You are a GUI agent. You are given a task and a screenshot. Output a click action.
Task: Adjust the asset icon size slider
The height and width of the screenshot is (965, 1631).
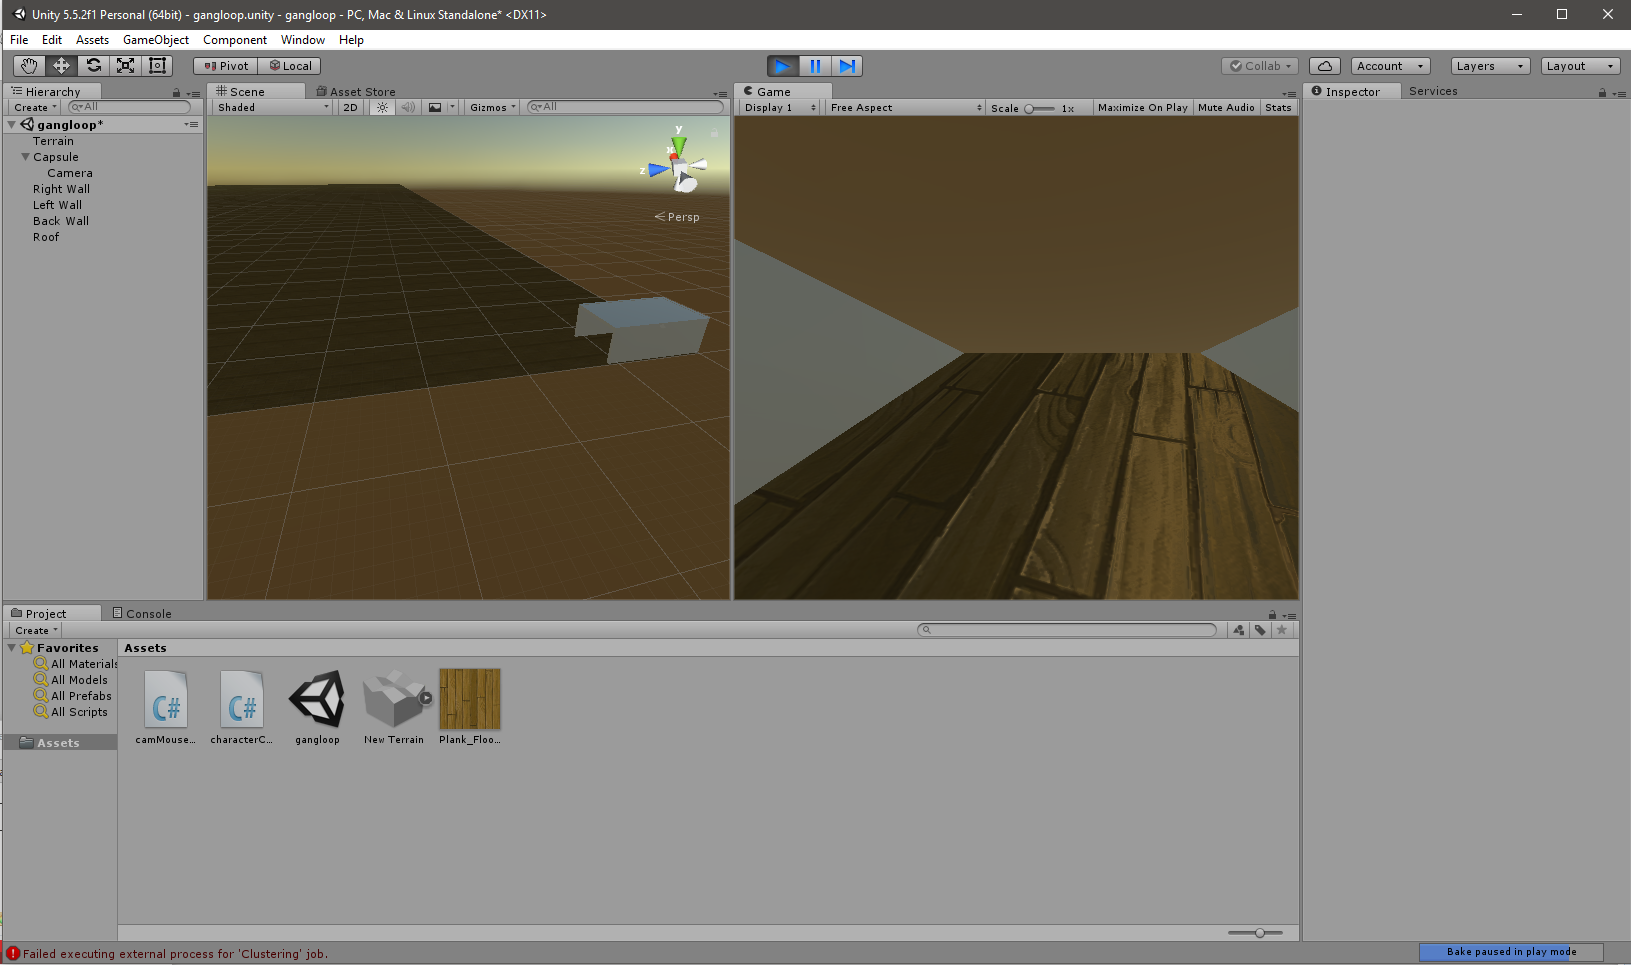click(x=1255, y=933)
